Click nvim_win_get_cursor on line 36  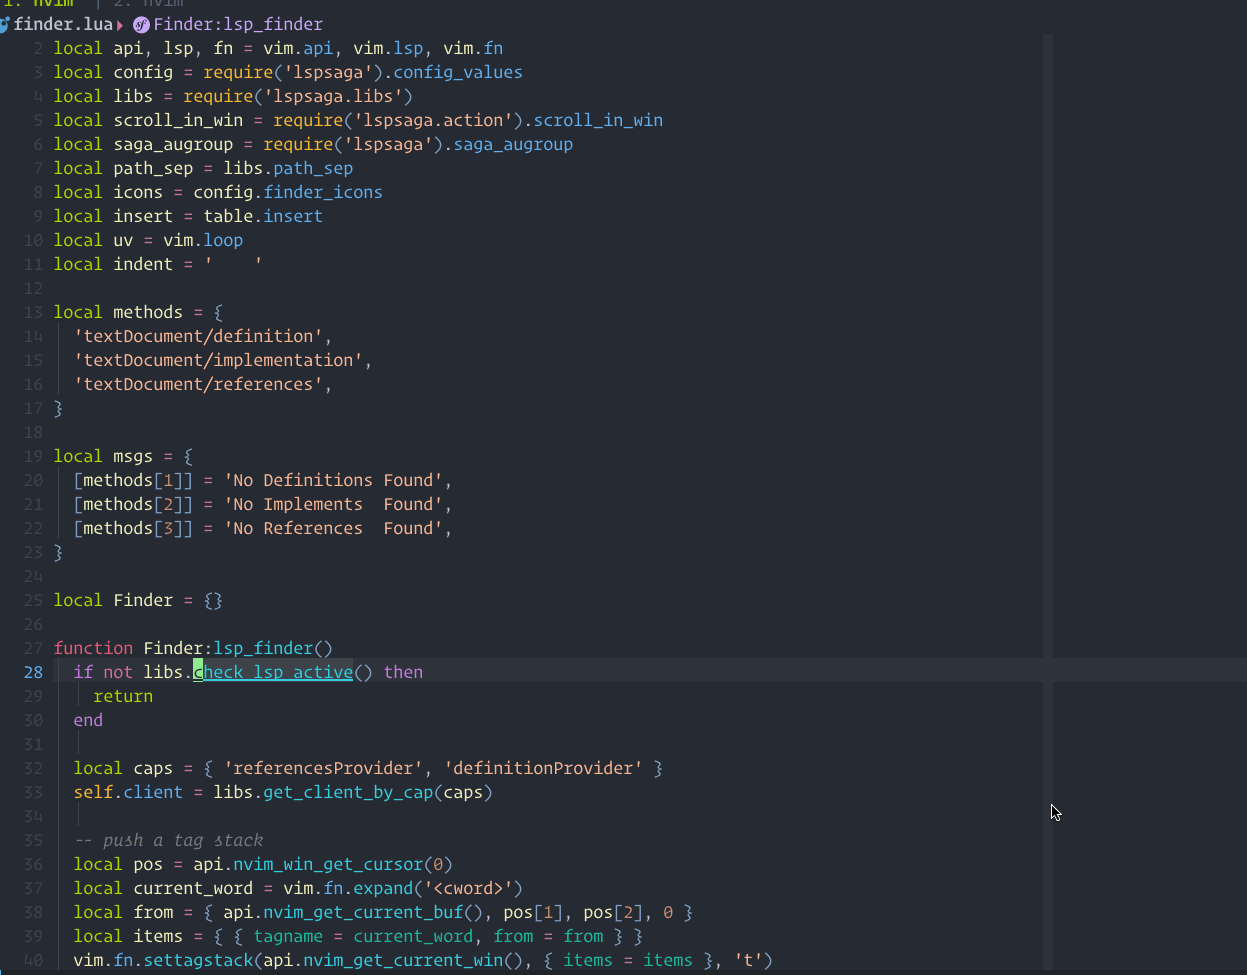pos(328,864)
